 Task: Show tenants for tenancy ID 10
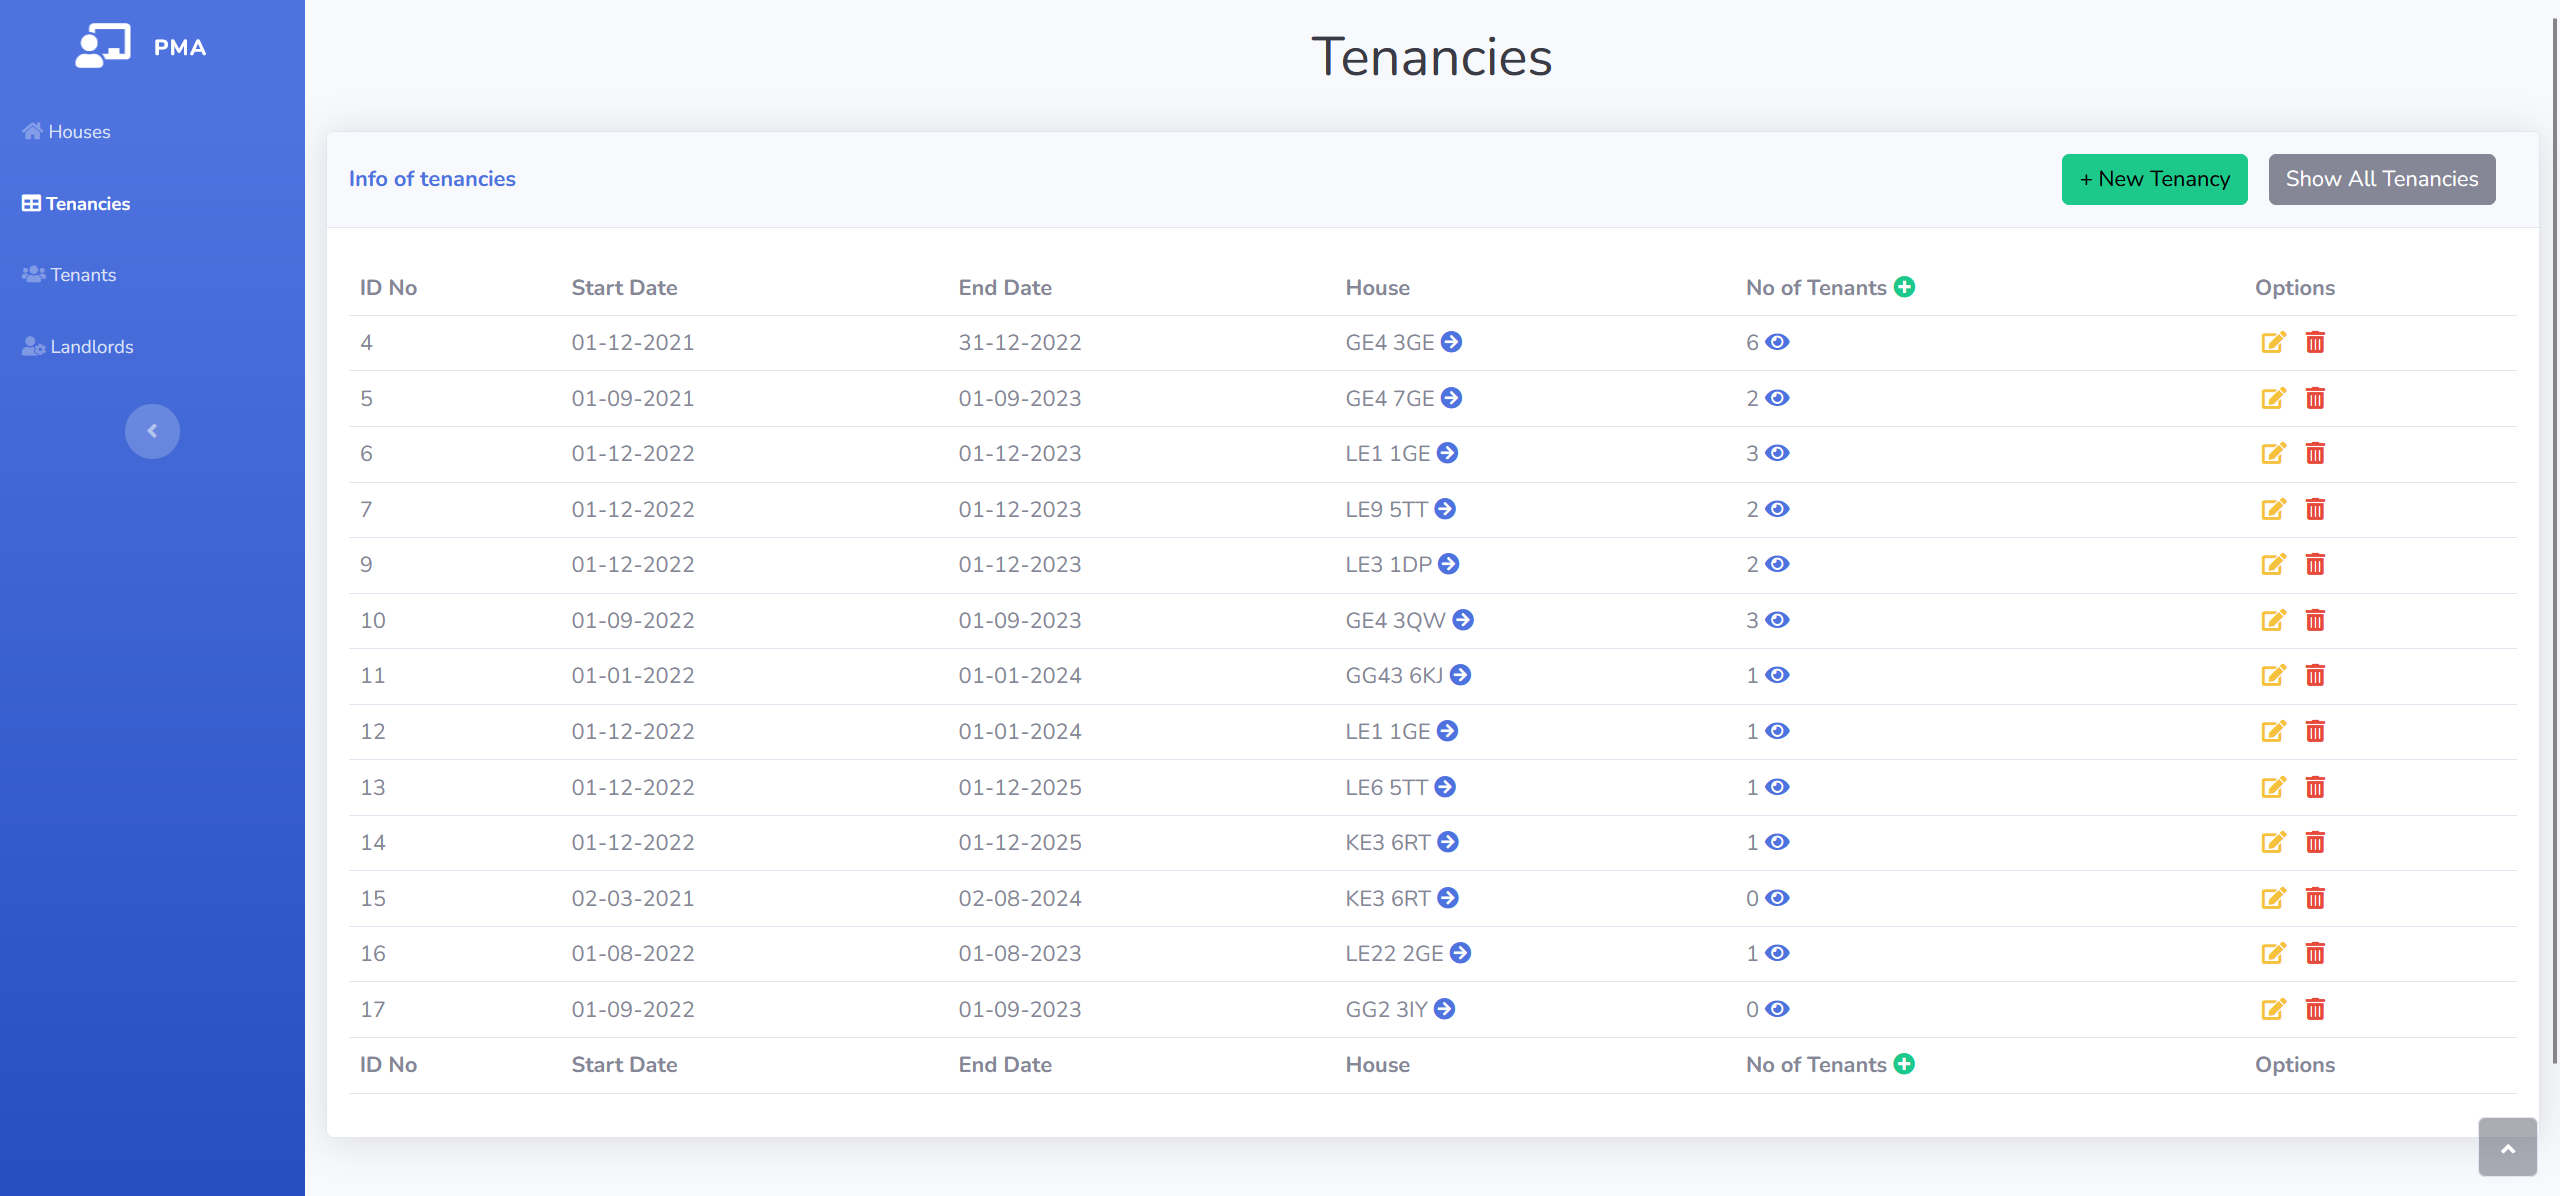click(x=1777, y=620)
